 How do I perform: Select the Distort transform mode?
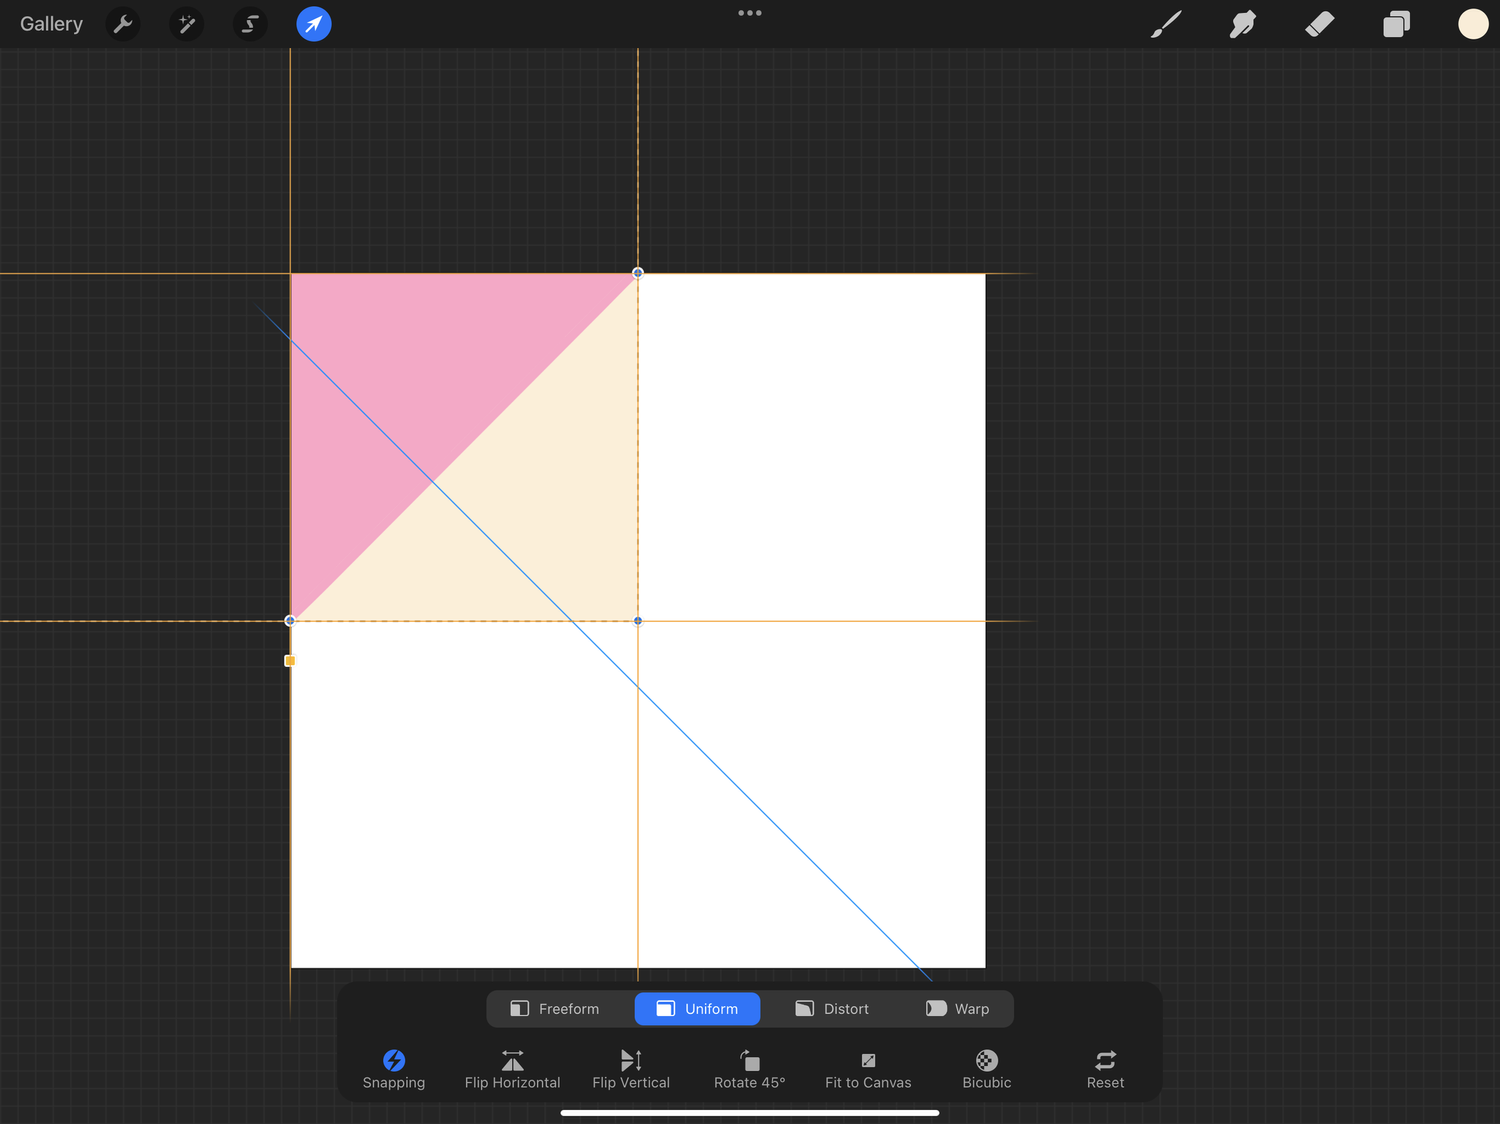(831, 1008)
